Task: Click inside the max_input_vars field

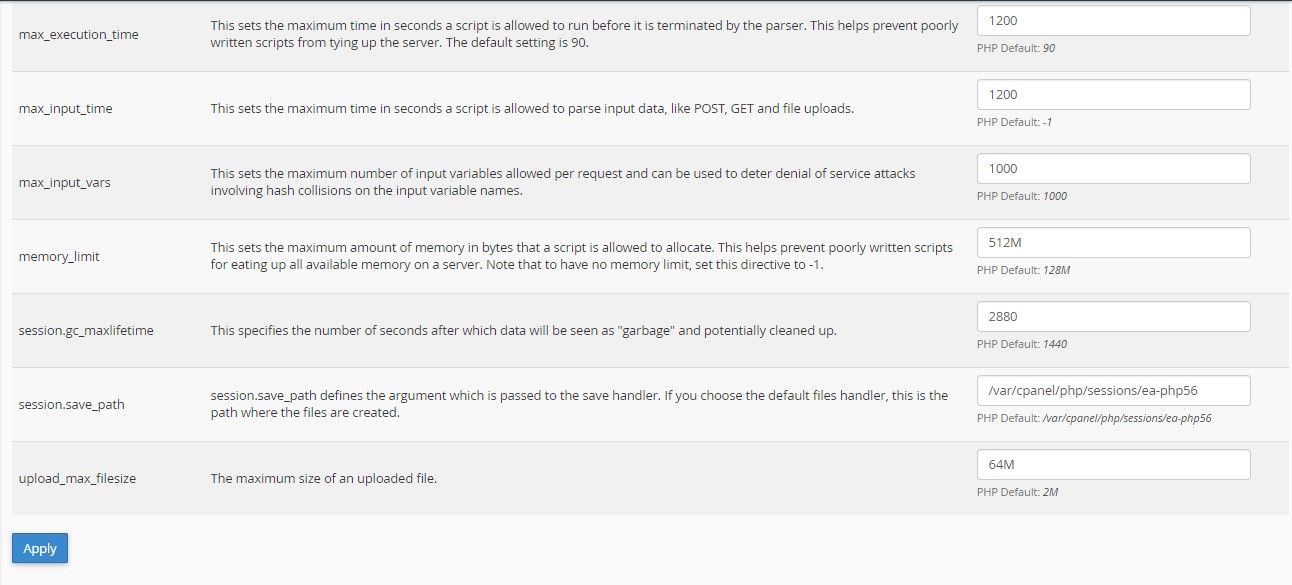Action: click(1113, 168)
